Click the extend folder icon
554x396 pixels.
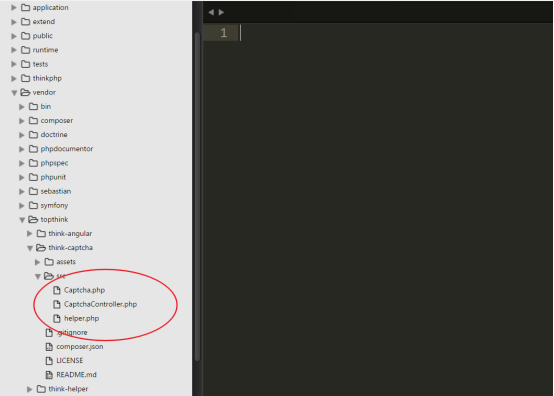click(x=25, y=22)
